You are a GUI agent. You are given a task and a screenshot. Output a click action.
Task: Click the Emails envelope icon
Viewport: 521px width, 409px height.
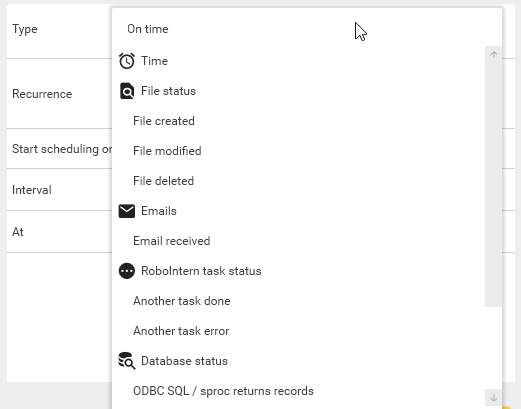127,211
